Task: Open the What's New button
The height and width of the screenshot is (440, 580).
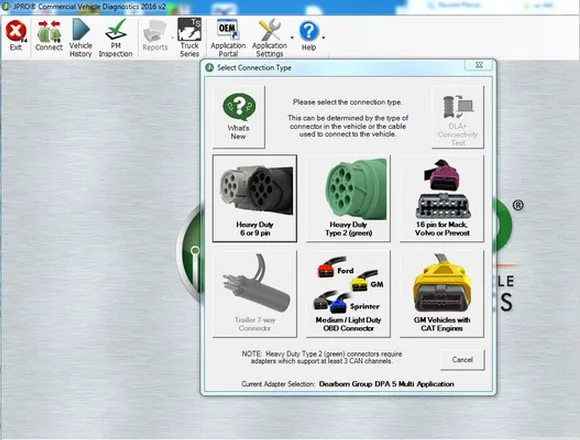Action: [x=239, y=116]
